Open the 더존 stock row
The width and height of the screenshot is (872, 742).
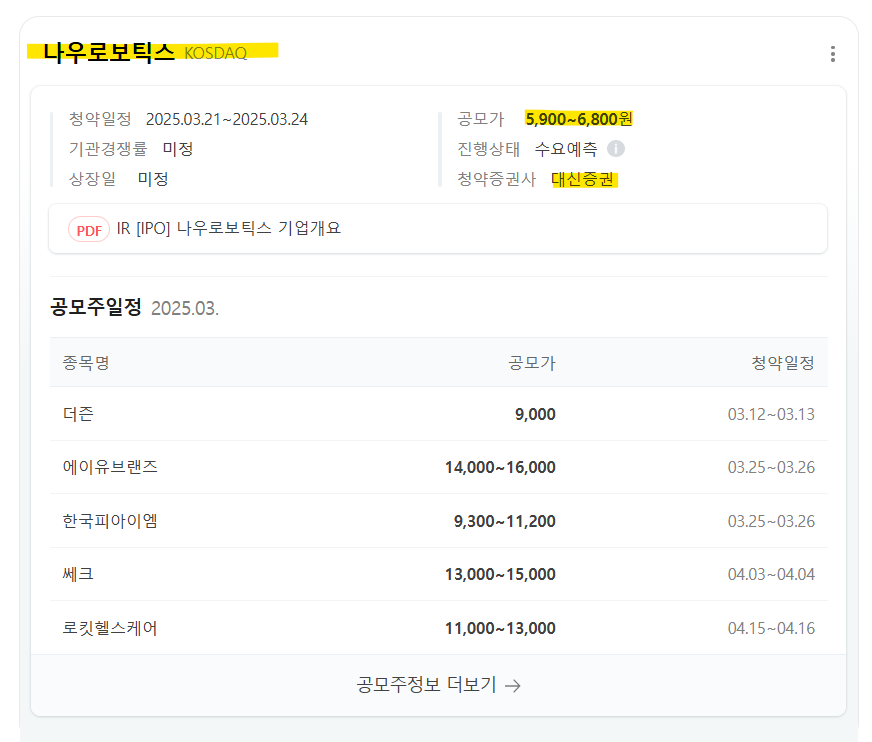(x=439, y=414)
